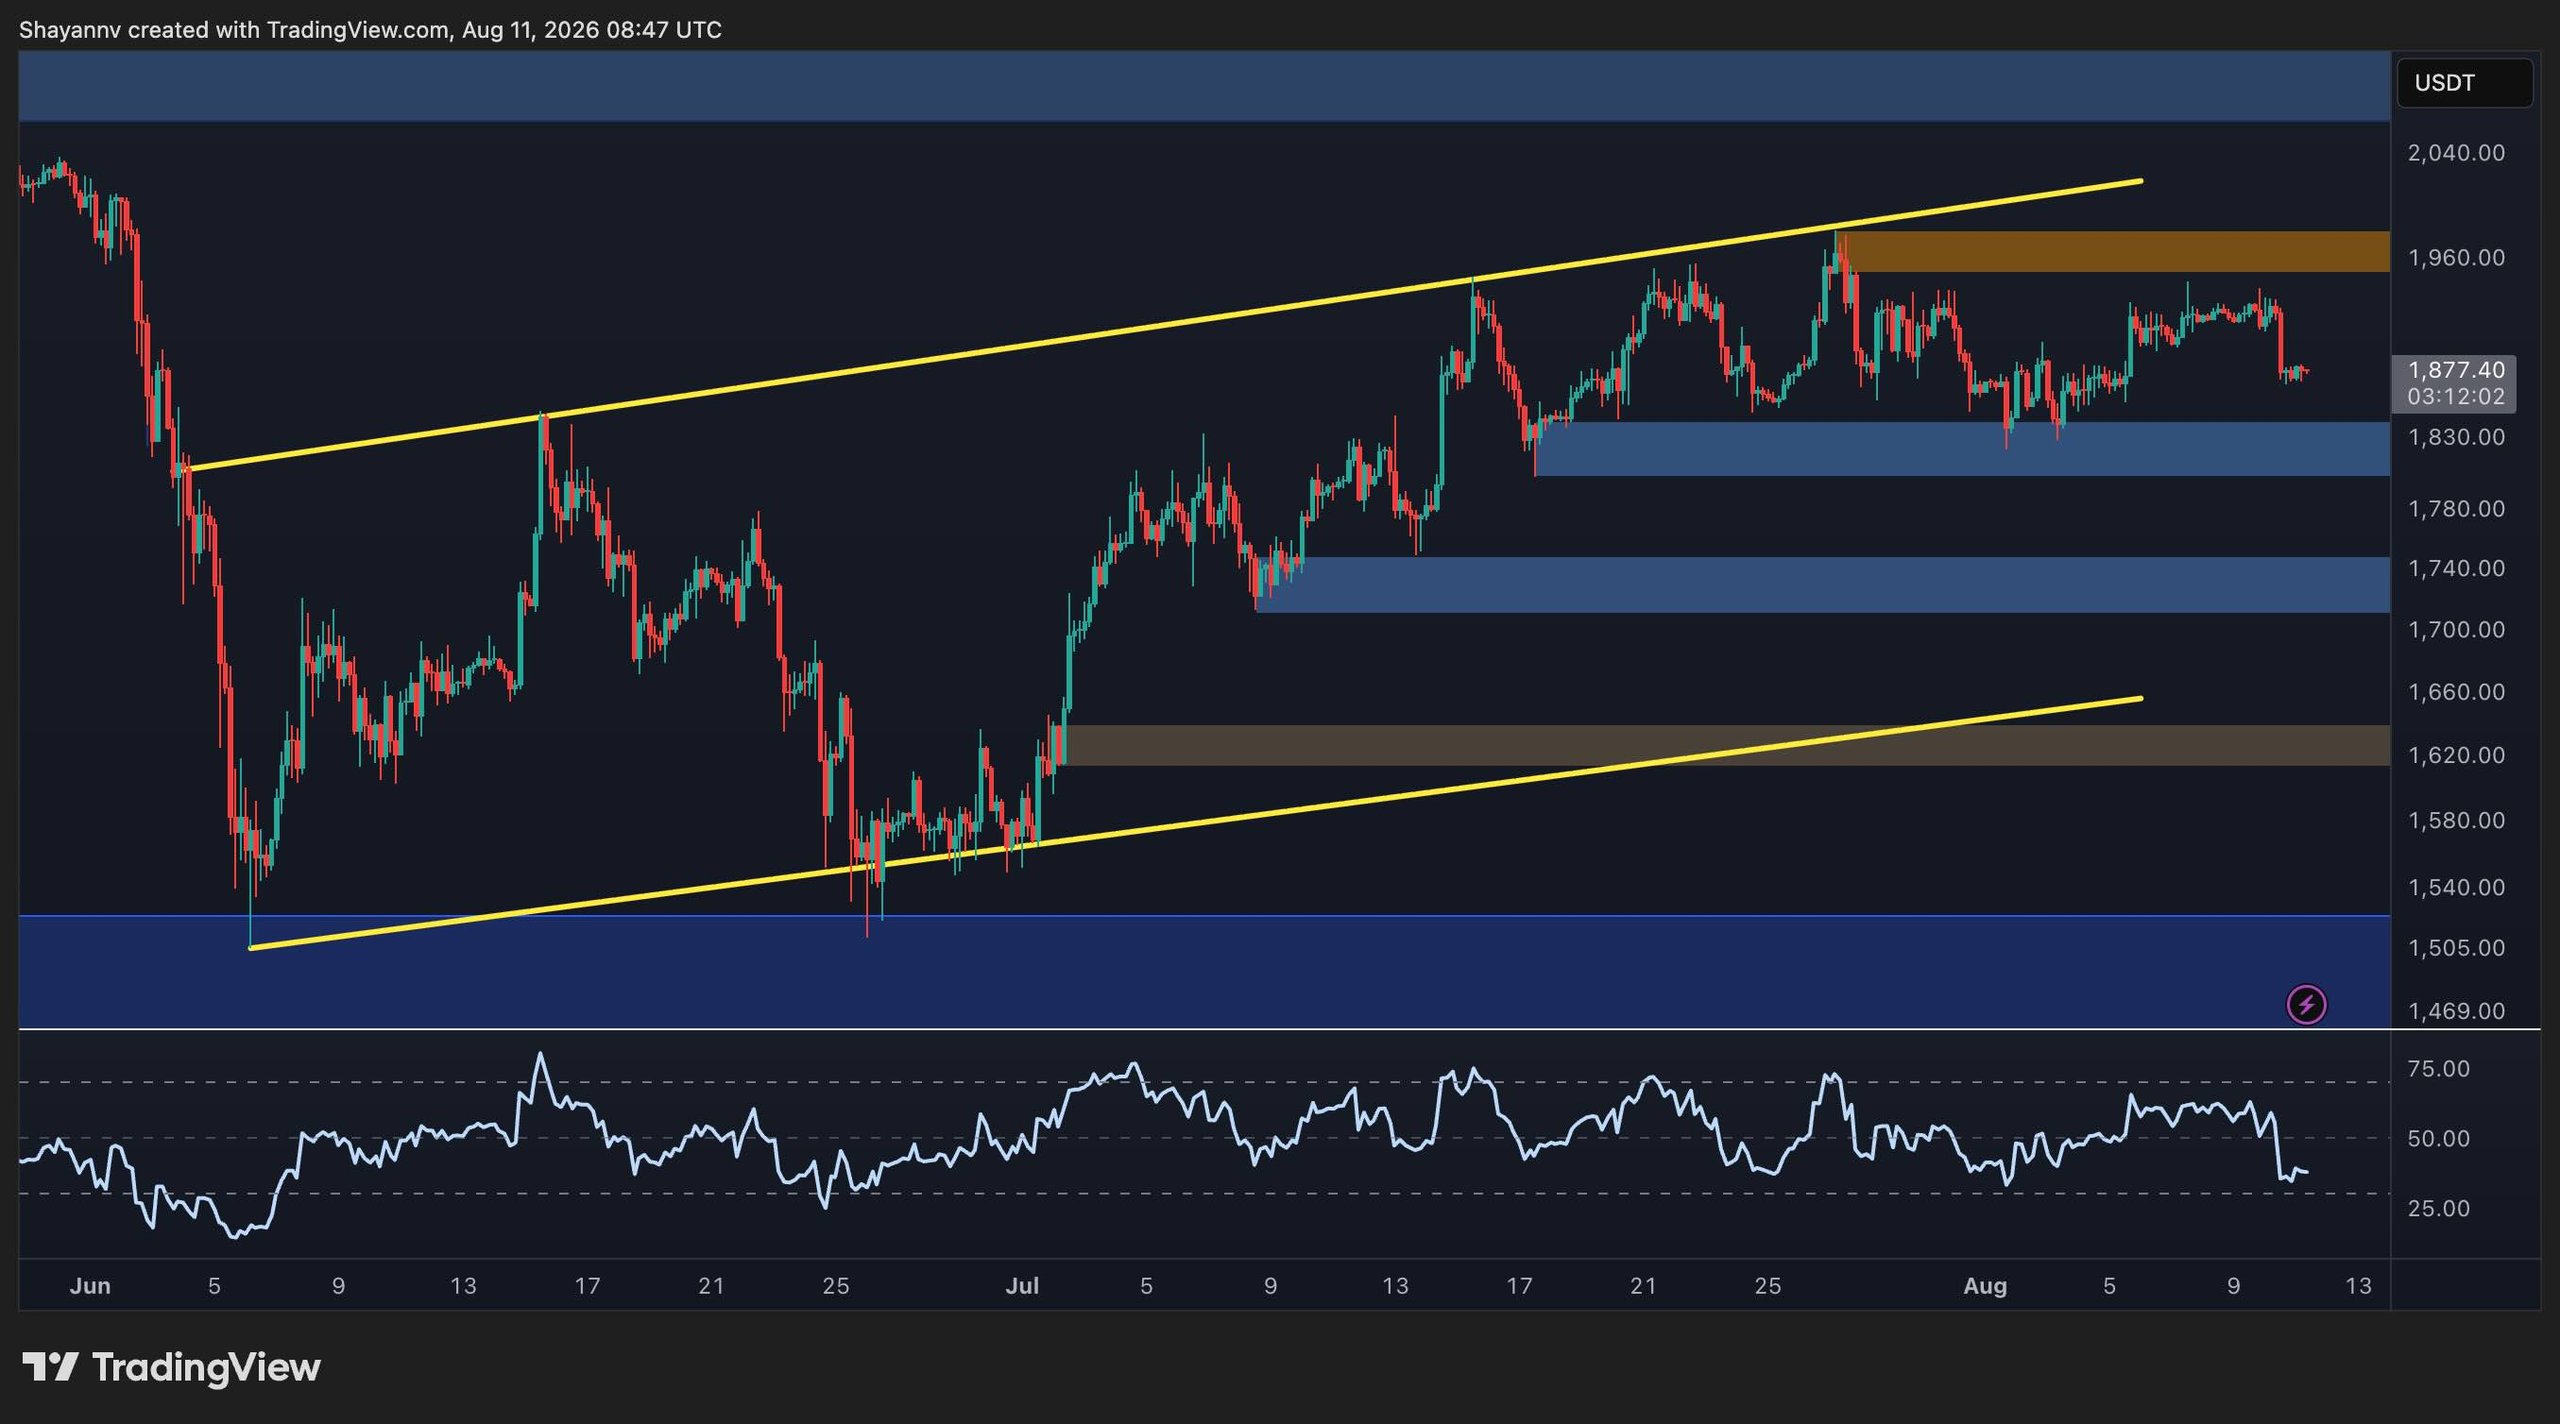Click the RSI 75.00 scale label
Viewport: 2560px width, 1424px height.
coord(2438,1069)
